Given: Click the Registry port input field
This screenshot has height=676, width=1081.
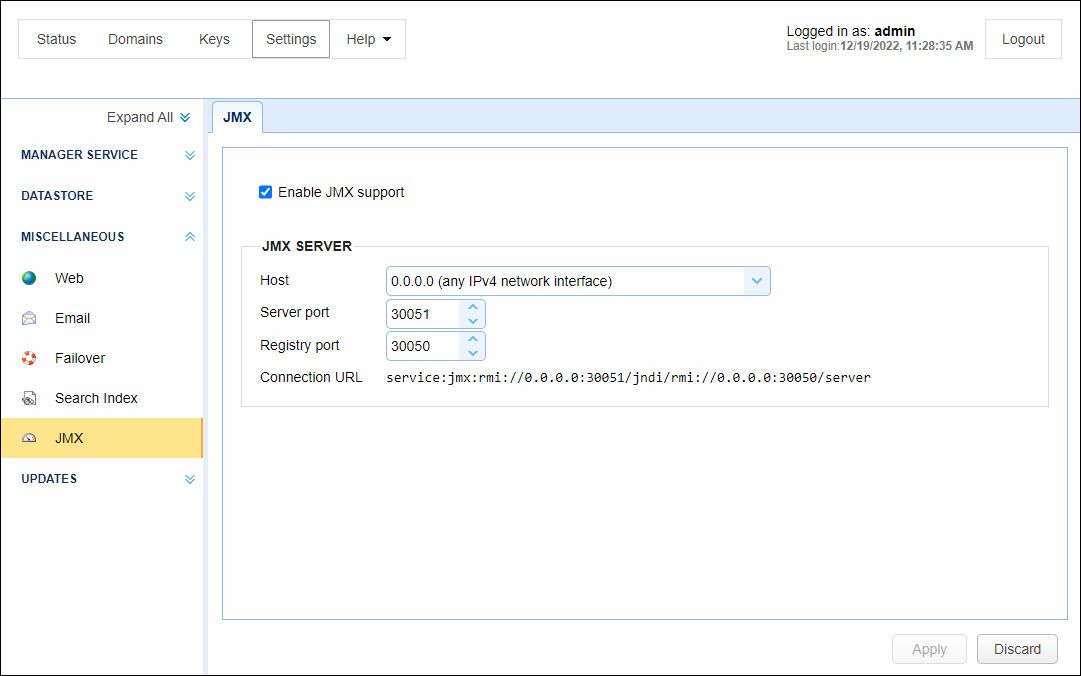Looking at the screenshot, I should pyautogui.click(x=423, y=346).
